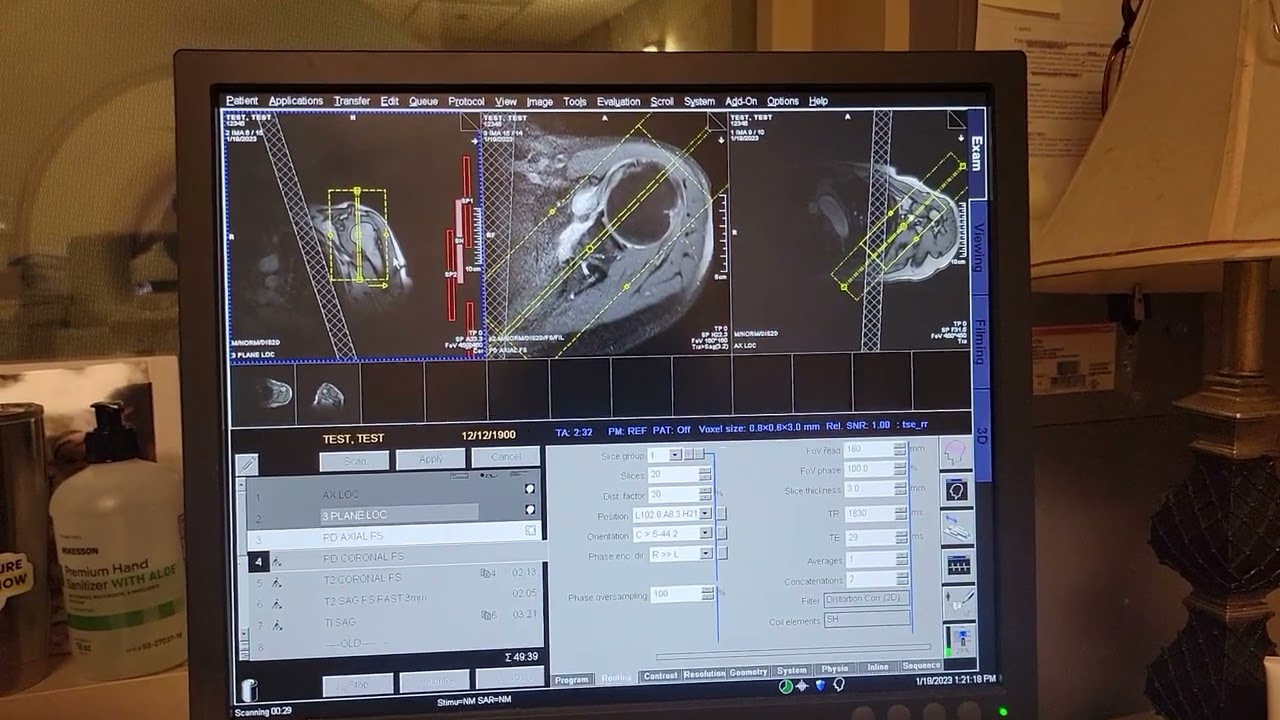Toggle the checkbox next to Position
Screen dimensions: 1280x720
pos(722,514)
